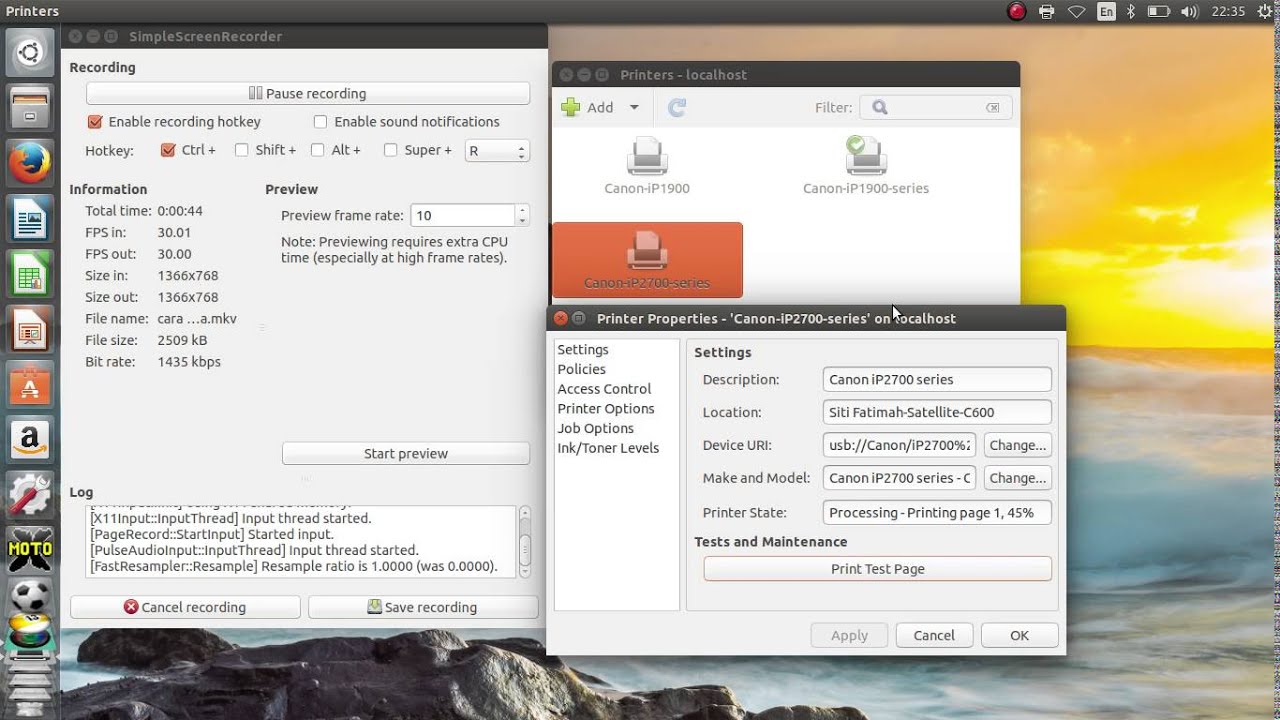Click the Preview frame rate stepper arrows
The height and width of the screenshot is (720, 1280).
point(522,215)
